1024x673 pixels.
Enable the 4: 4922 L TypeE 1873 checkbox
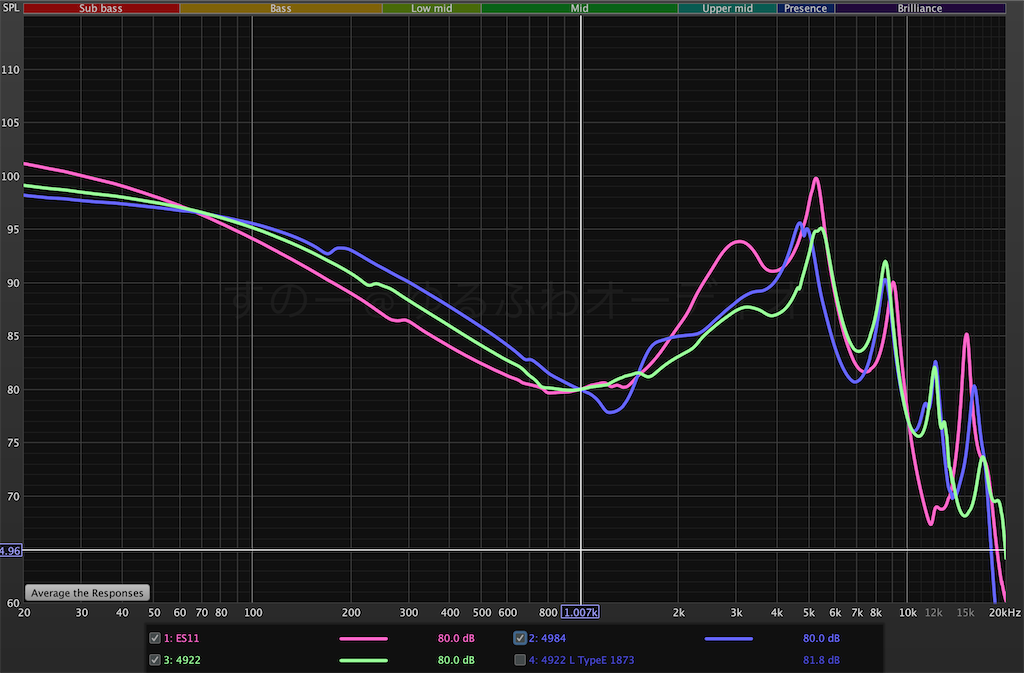[x=520, y=660]
